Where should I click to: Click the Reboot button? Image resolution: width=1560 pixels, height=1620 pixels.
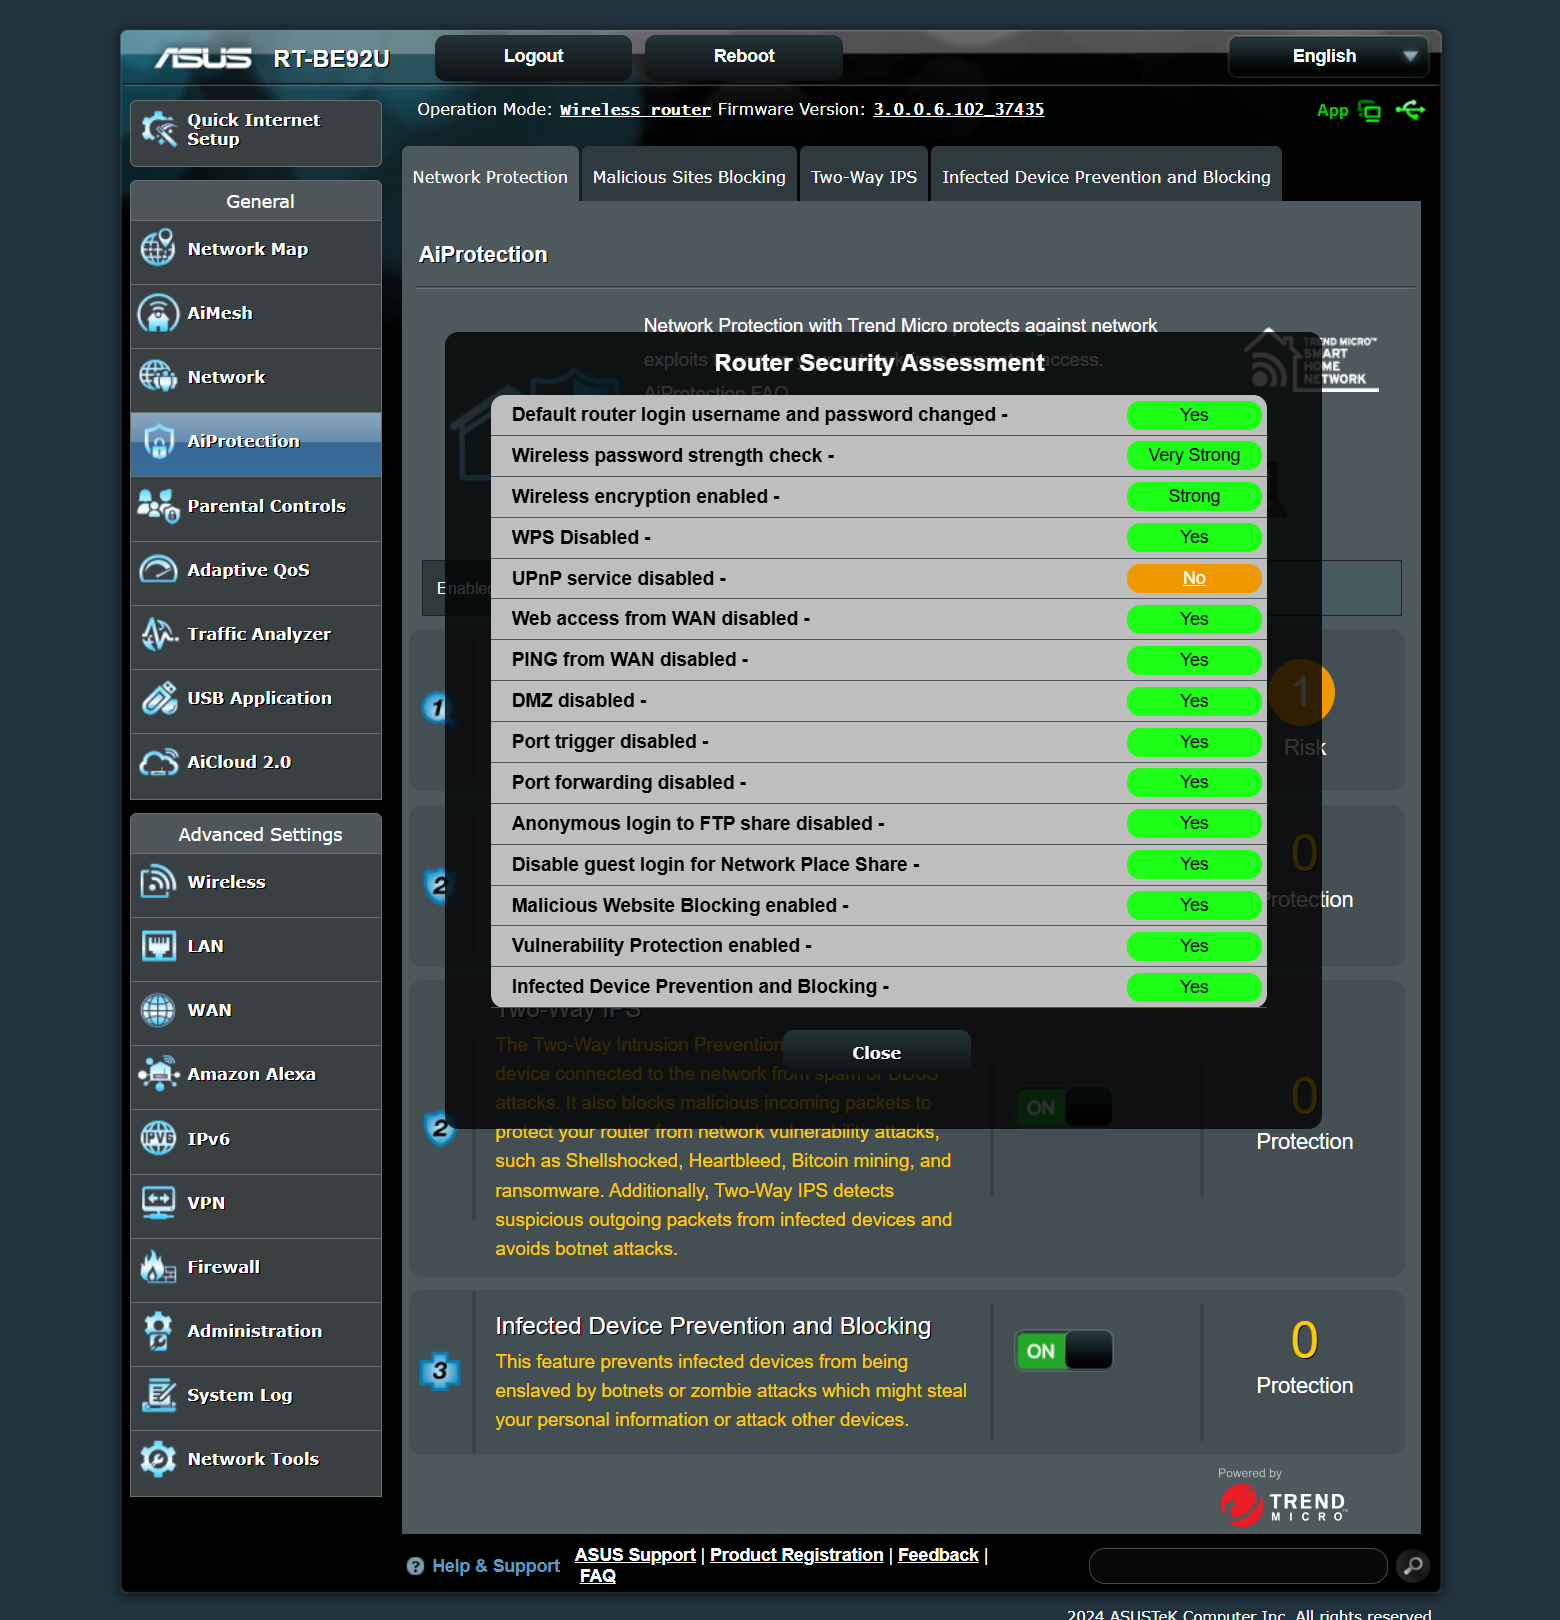[x=744, y=56]
